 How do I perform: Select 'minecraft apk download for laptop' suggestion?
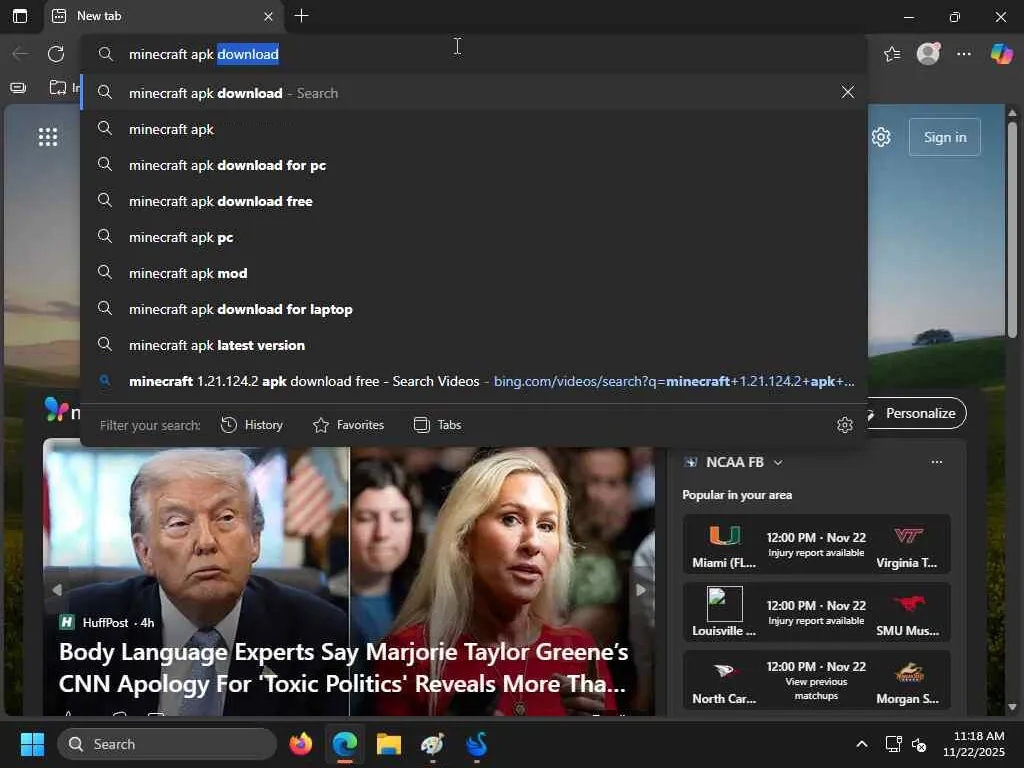474,309
